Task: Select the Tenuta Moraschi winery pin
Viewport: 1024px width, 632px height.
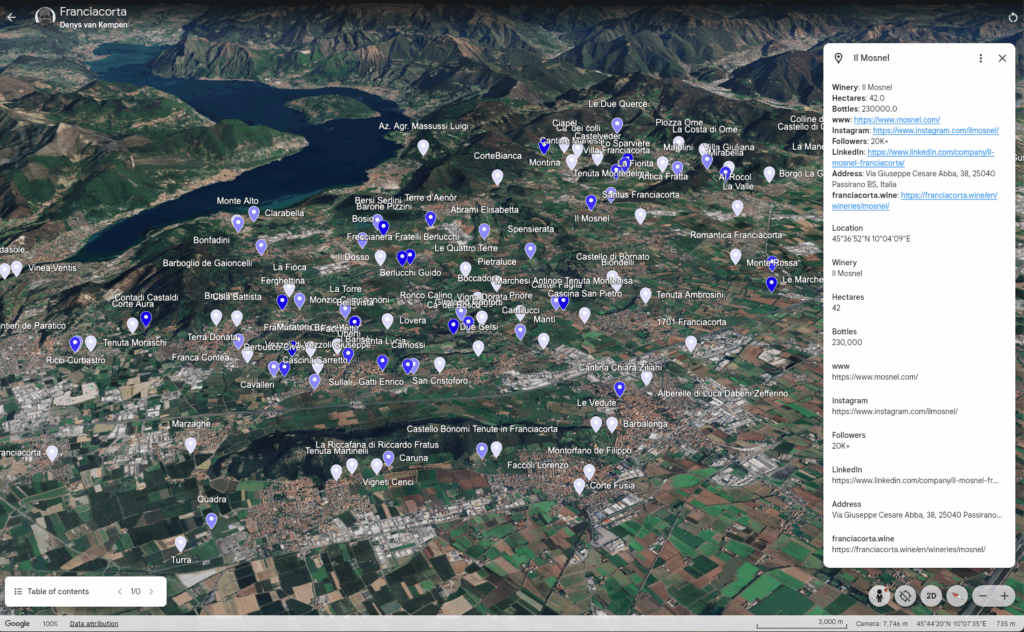Action: pyautogui.click(x=91, y=343)
